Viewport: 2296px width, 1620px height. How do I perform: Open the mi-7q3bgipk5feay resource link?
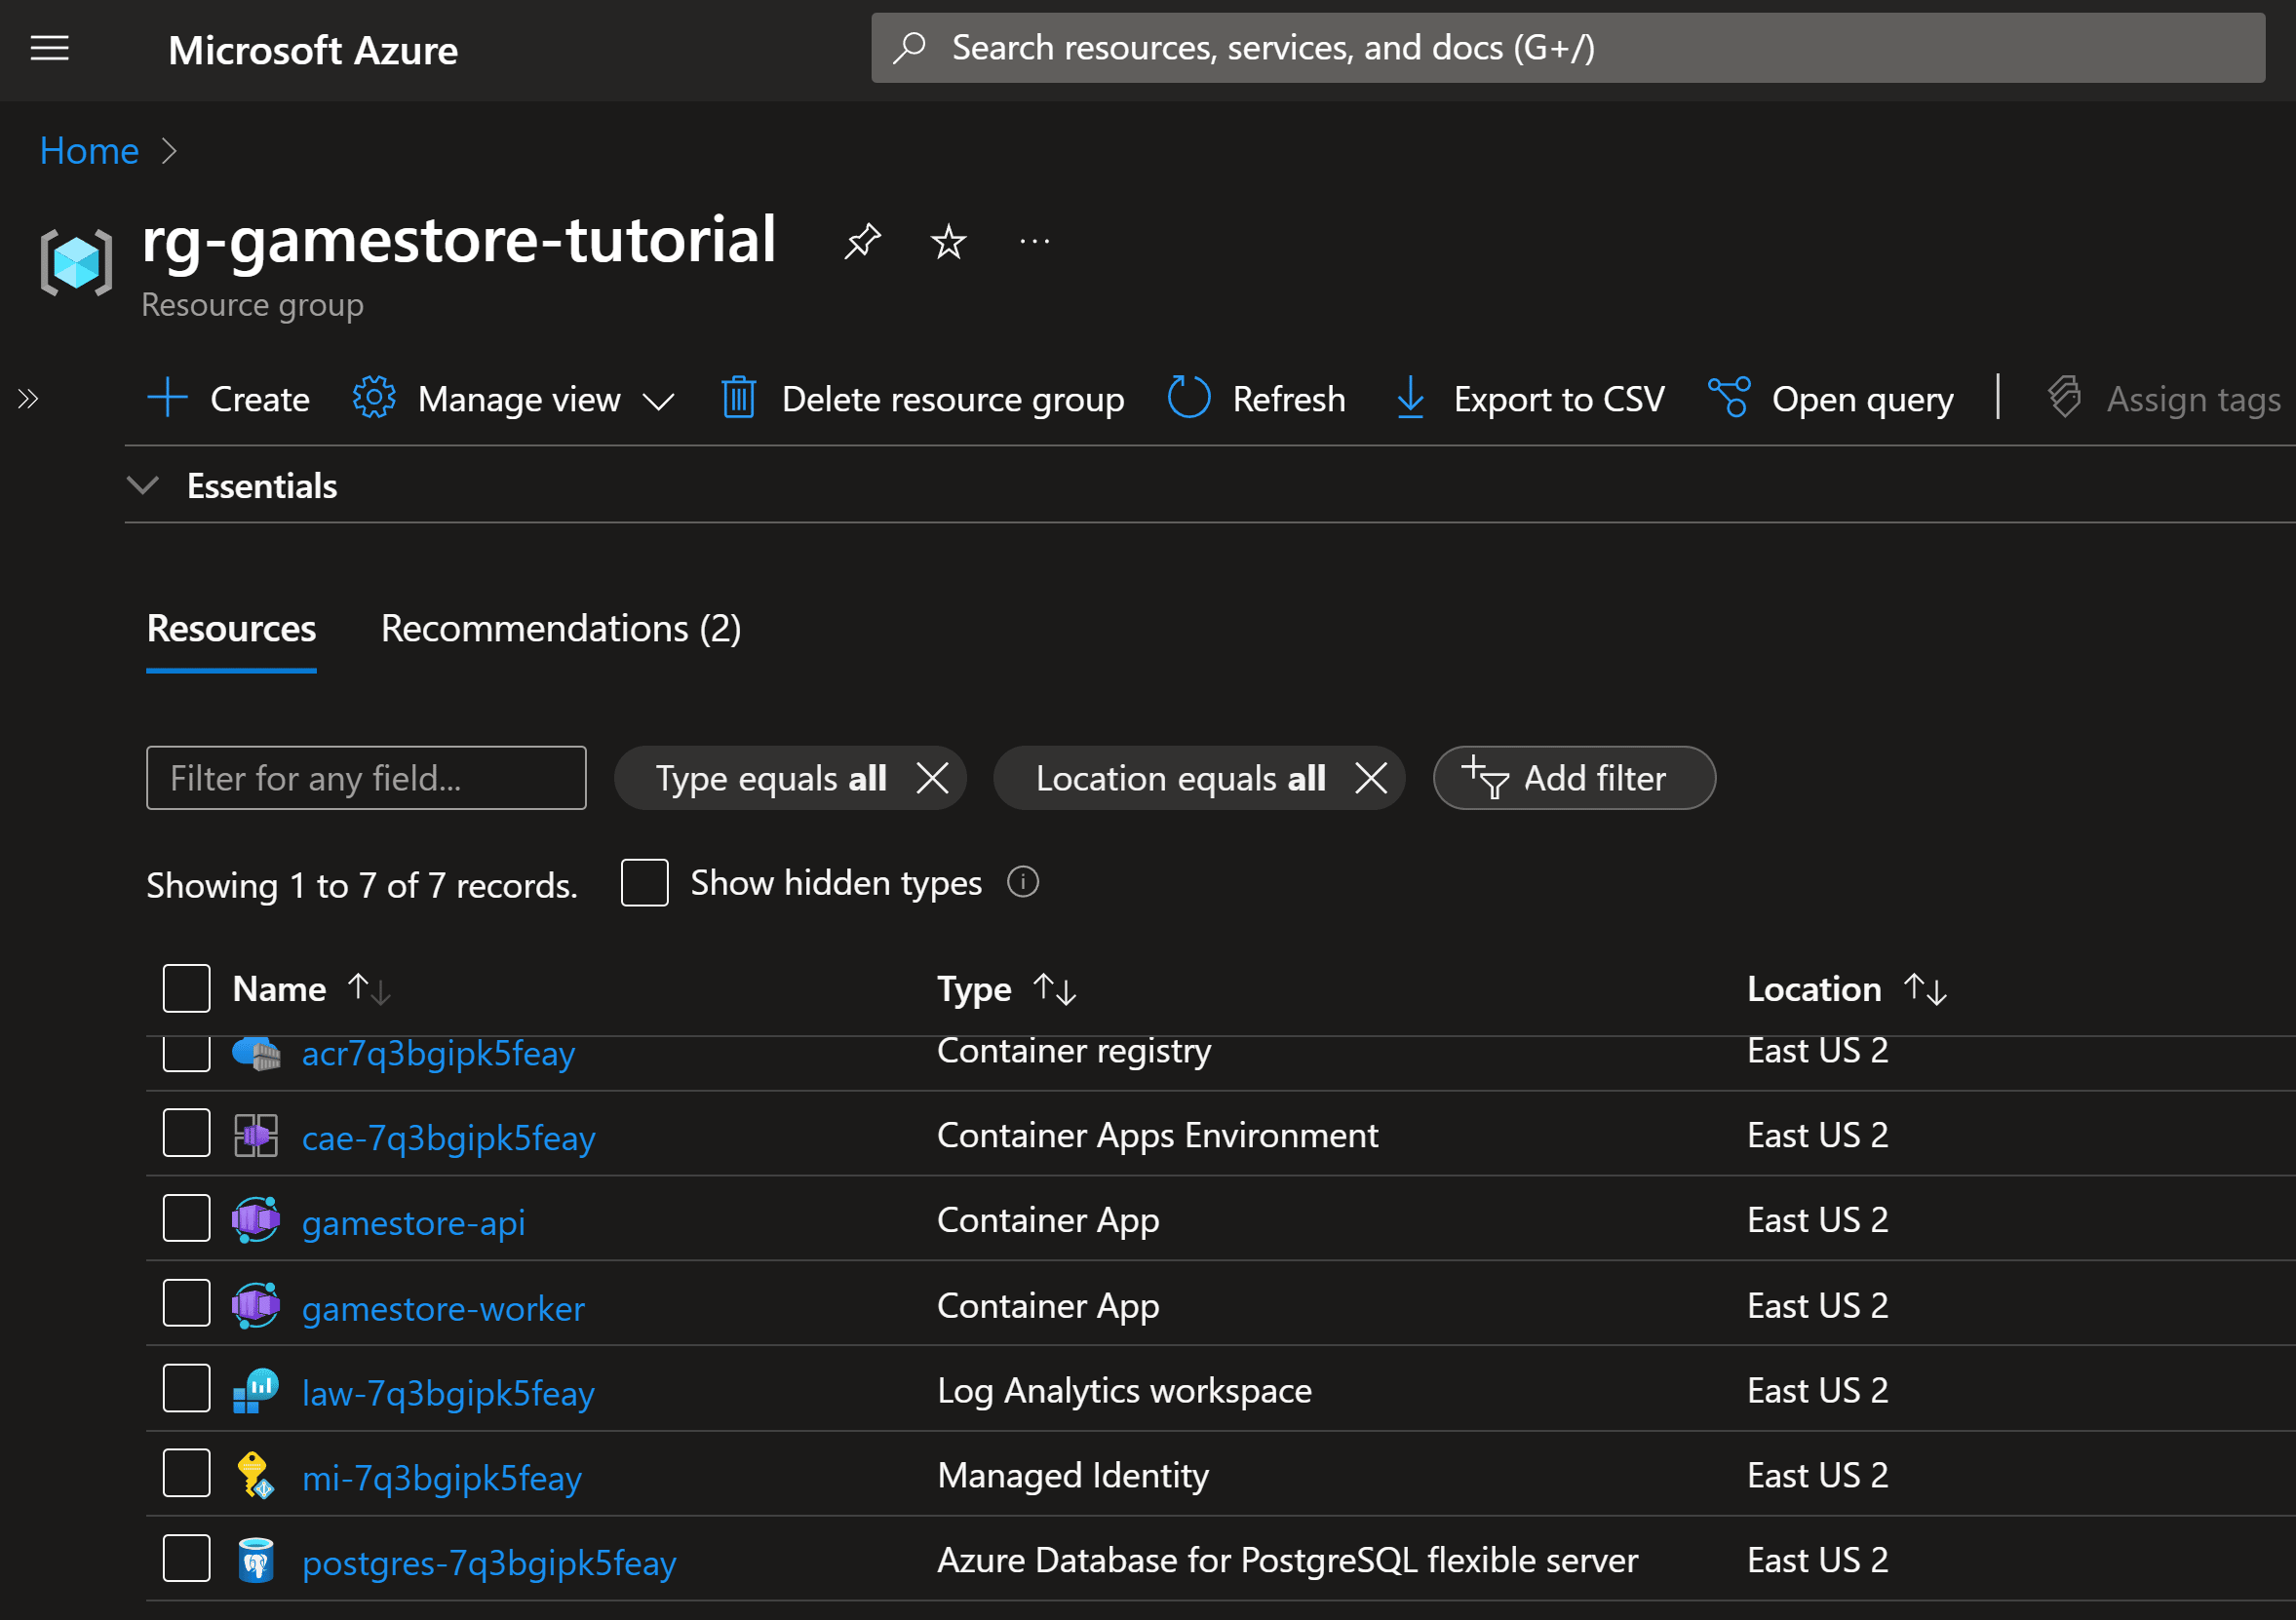[442, 1478]
